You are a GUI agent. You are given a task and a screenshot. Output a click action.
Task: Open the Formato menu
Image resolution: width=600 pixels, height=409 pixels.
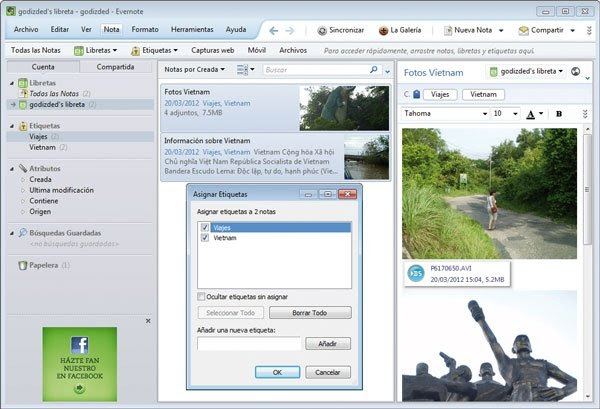coord(145,29)
